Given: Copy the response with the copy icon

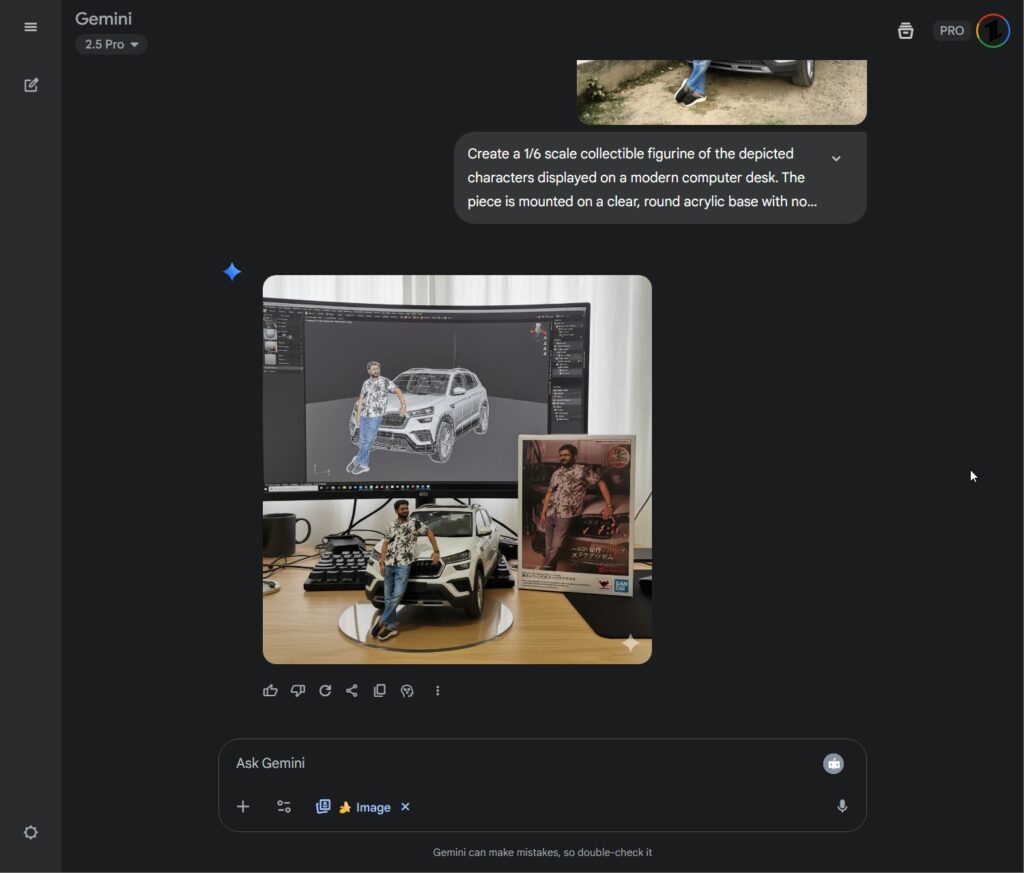Looking at the screenshot, I should (380, 690).
